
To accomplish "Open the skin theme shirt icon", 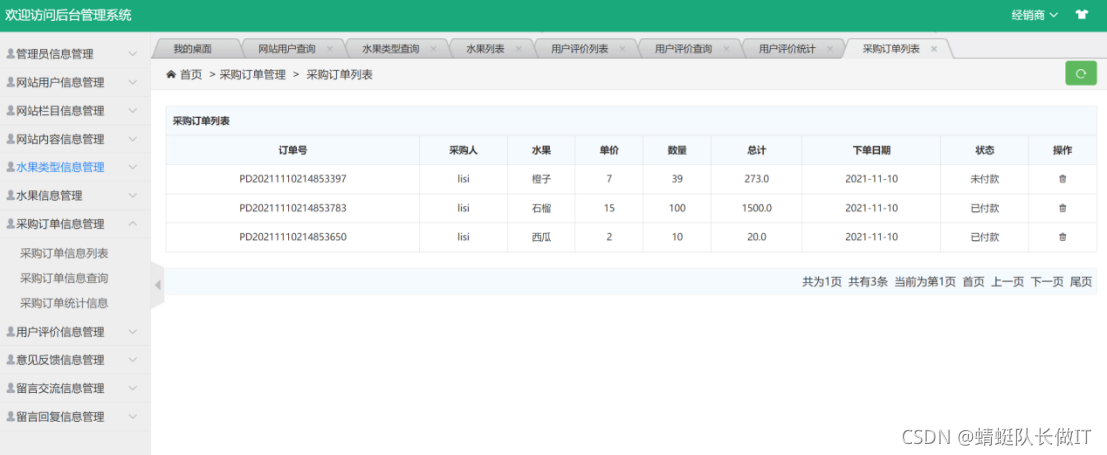I will (1081, 15).
